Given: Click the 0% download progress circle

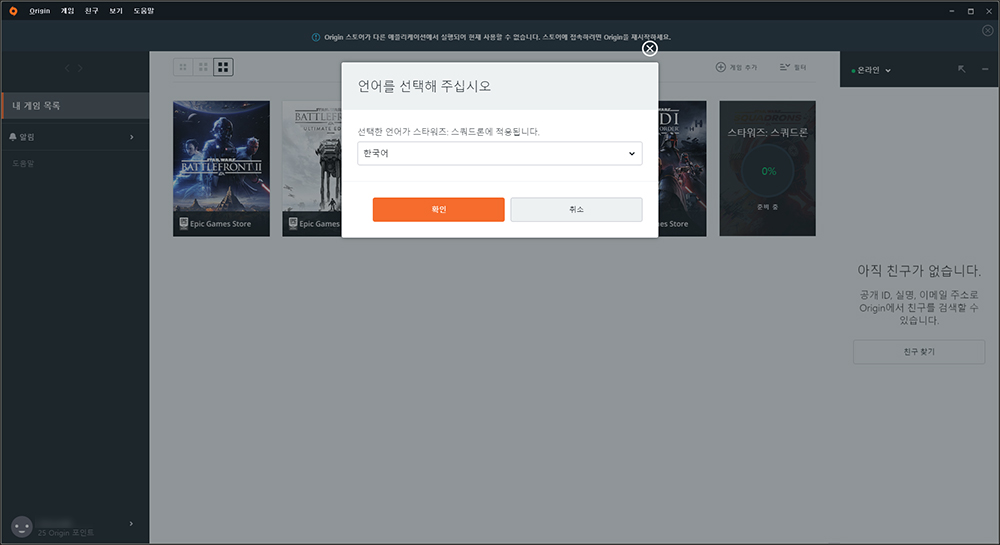Looking at the screenshot, I should [768, 171].
